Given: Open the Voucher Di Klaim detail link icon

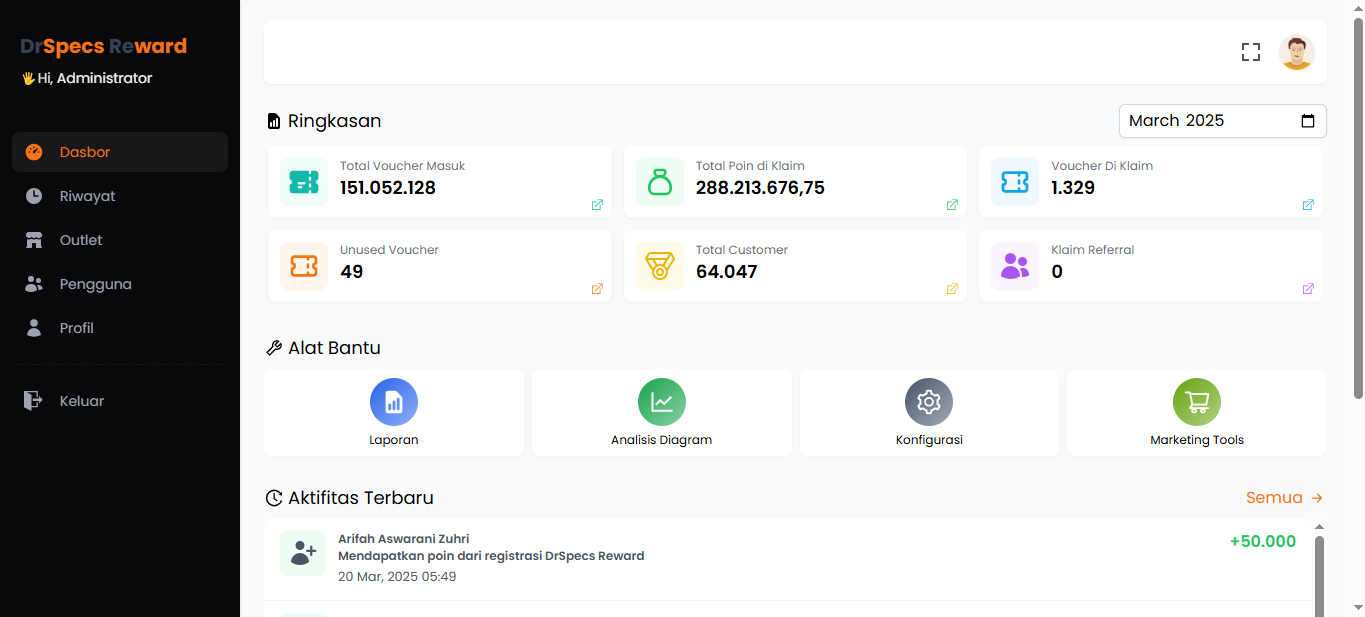Looking at the screenshot, I should point(1308,205).
